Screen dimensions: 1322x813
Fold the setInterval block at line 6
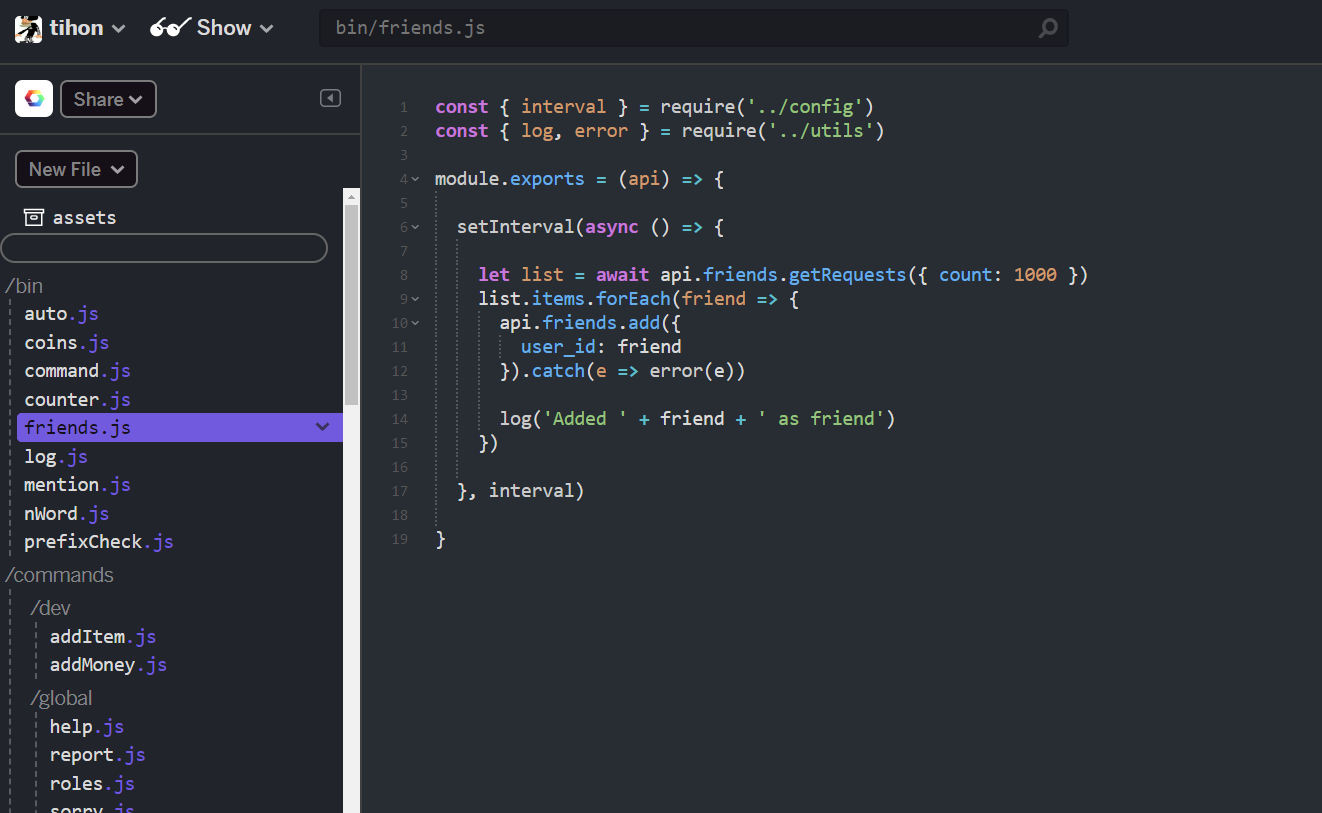coord(415,227)
